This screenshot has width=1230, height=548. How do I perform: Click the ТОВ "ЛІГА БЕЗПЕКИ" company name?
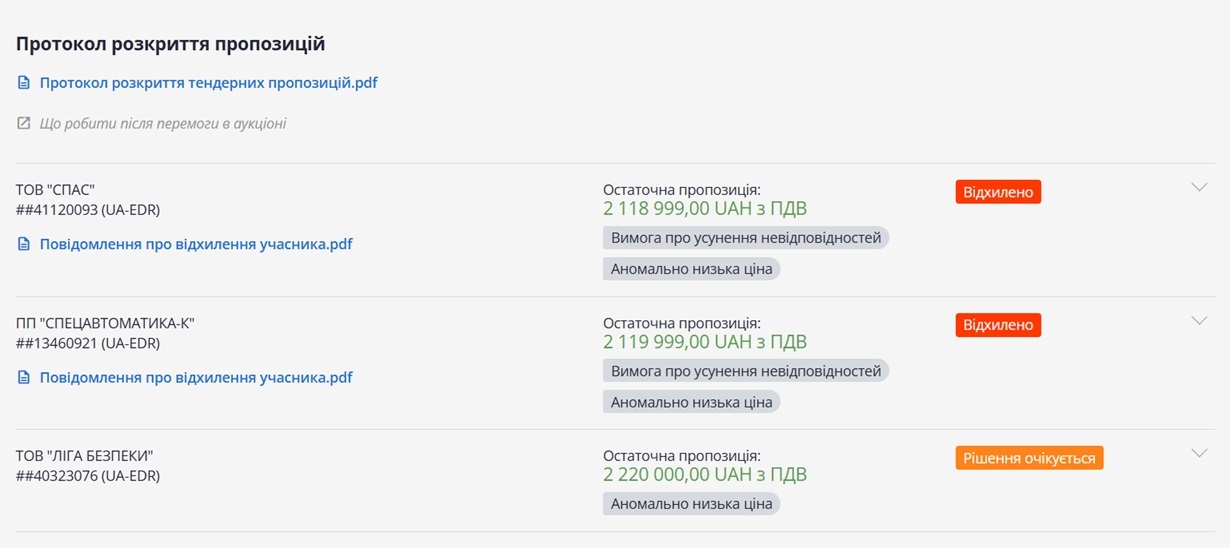[84, 456]
